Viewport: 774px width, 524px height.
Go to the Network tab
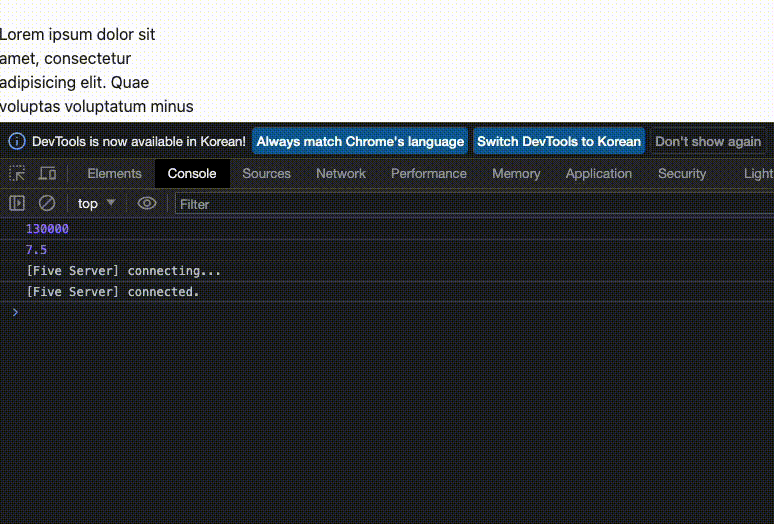[341, 174]
